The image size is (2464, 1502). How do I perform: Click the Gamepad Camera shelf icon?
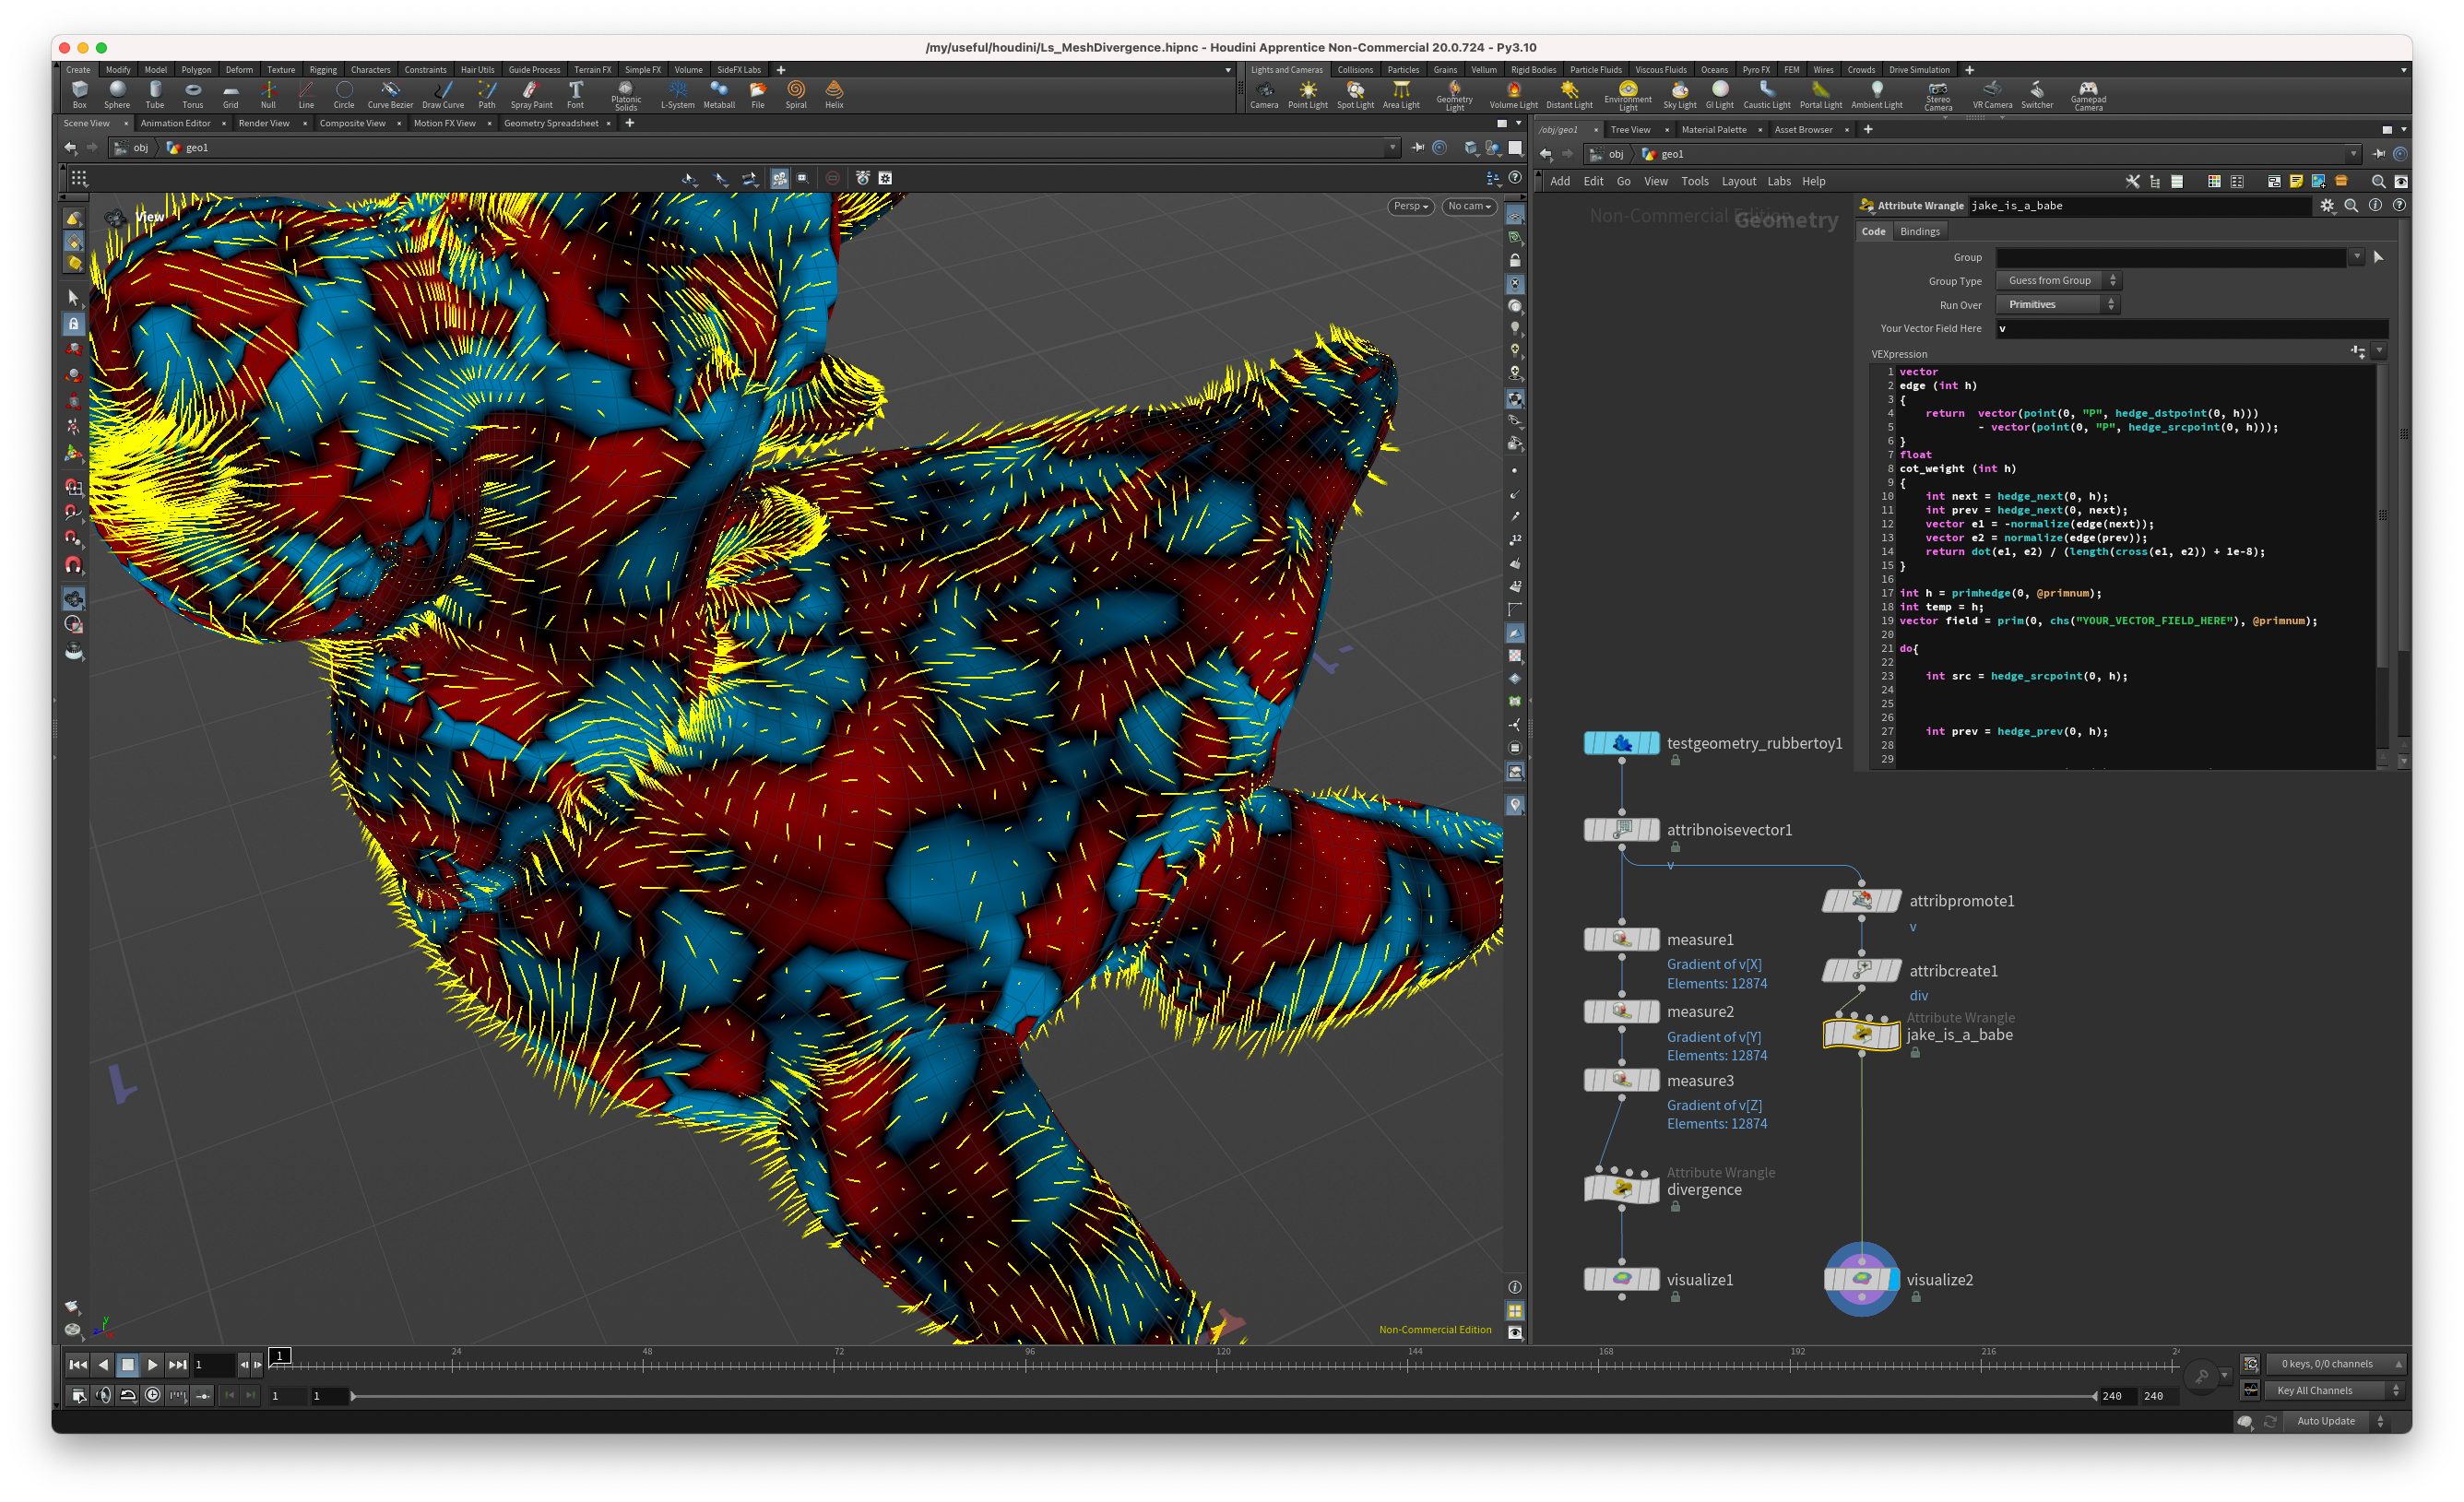click(2087, 94)
